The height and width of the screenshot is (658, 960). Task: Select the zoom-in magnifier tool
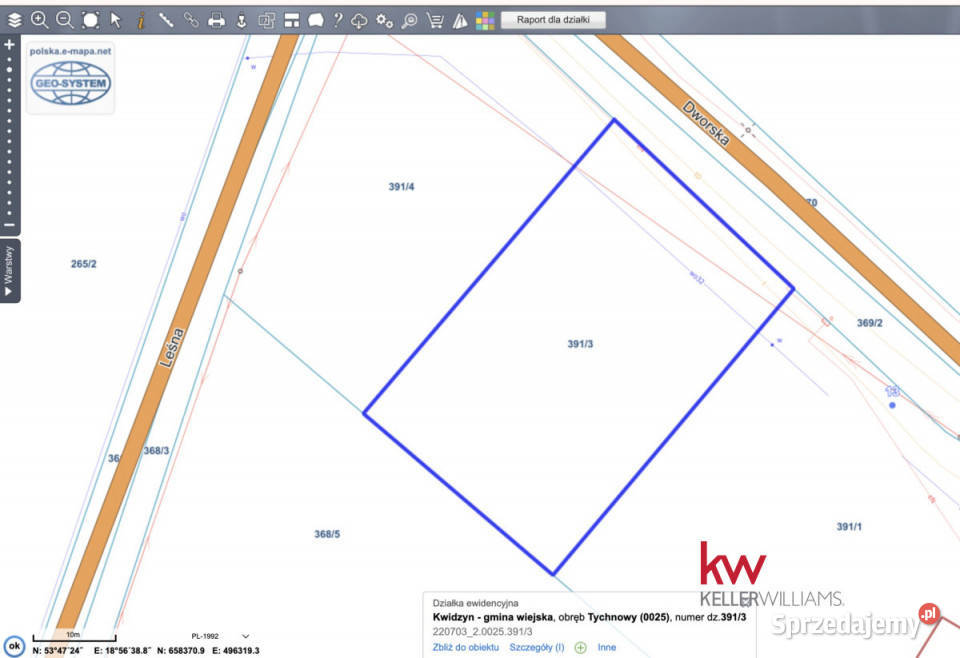pyautogui.click(x=40, y=17)
